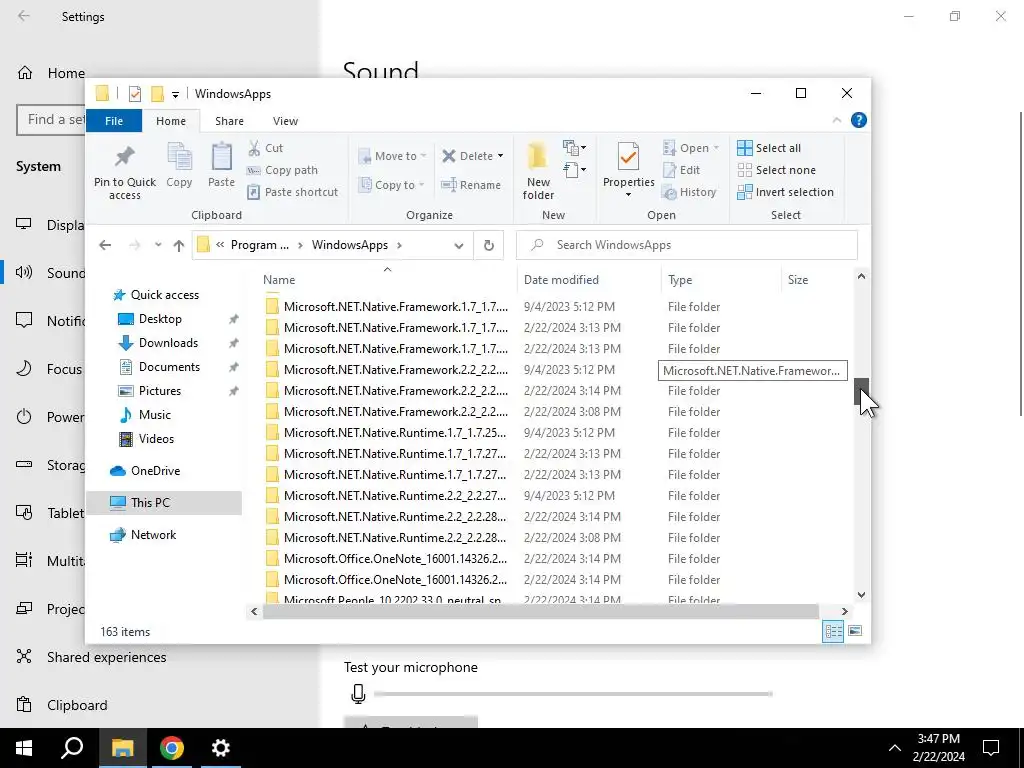The width and height of the screenshot is (1024, 768).
Task: Click Explorer Back navigation arrow
Action: (105, 246)
